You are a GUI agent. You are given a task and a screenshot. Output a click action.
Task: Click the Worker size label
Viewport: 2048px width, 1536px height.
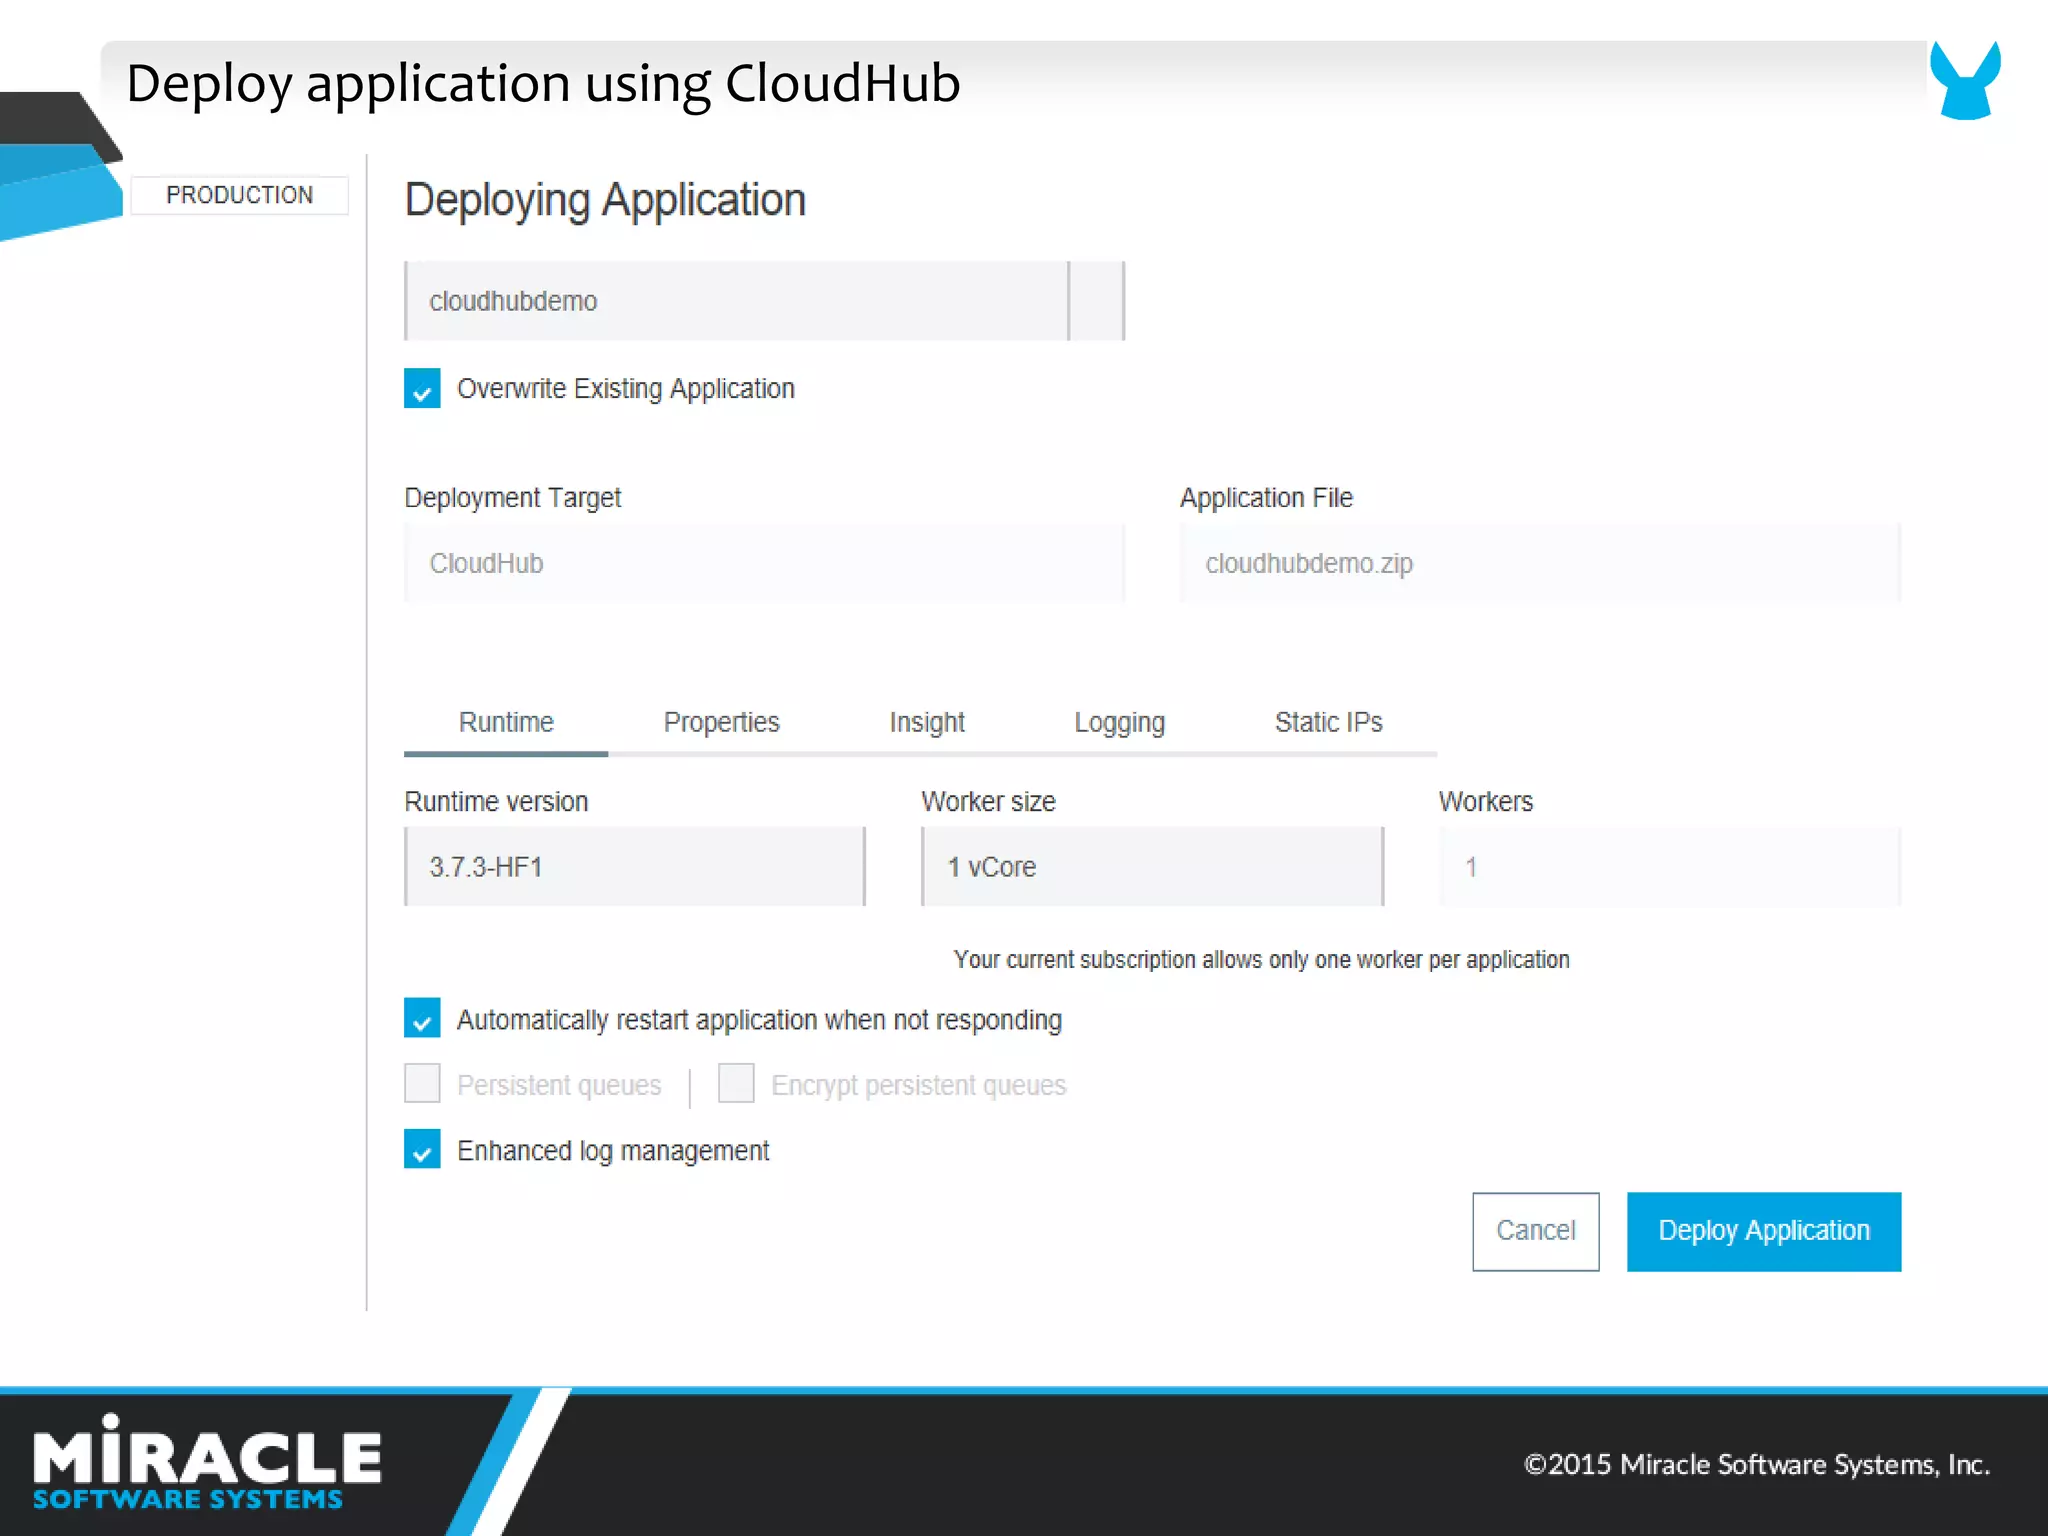tap(988, 801)
